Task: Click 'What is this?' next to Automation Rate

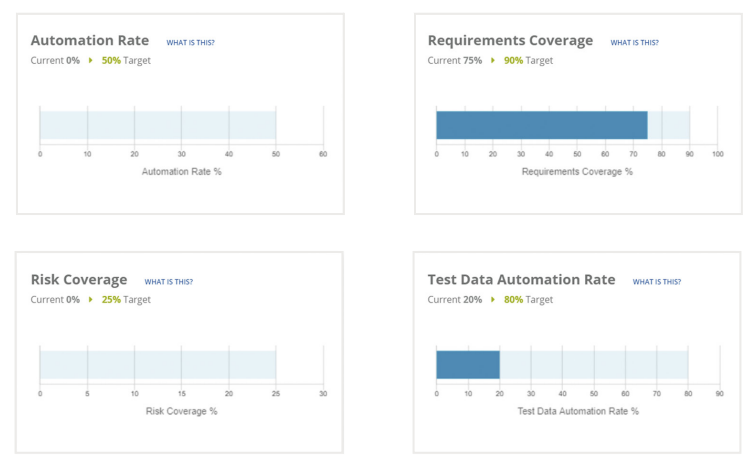Action: [190, 43]
